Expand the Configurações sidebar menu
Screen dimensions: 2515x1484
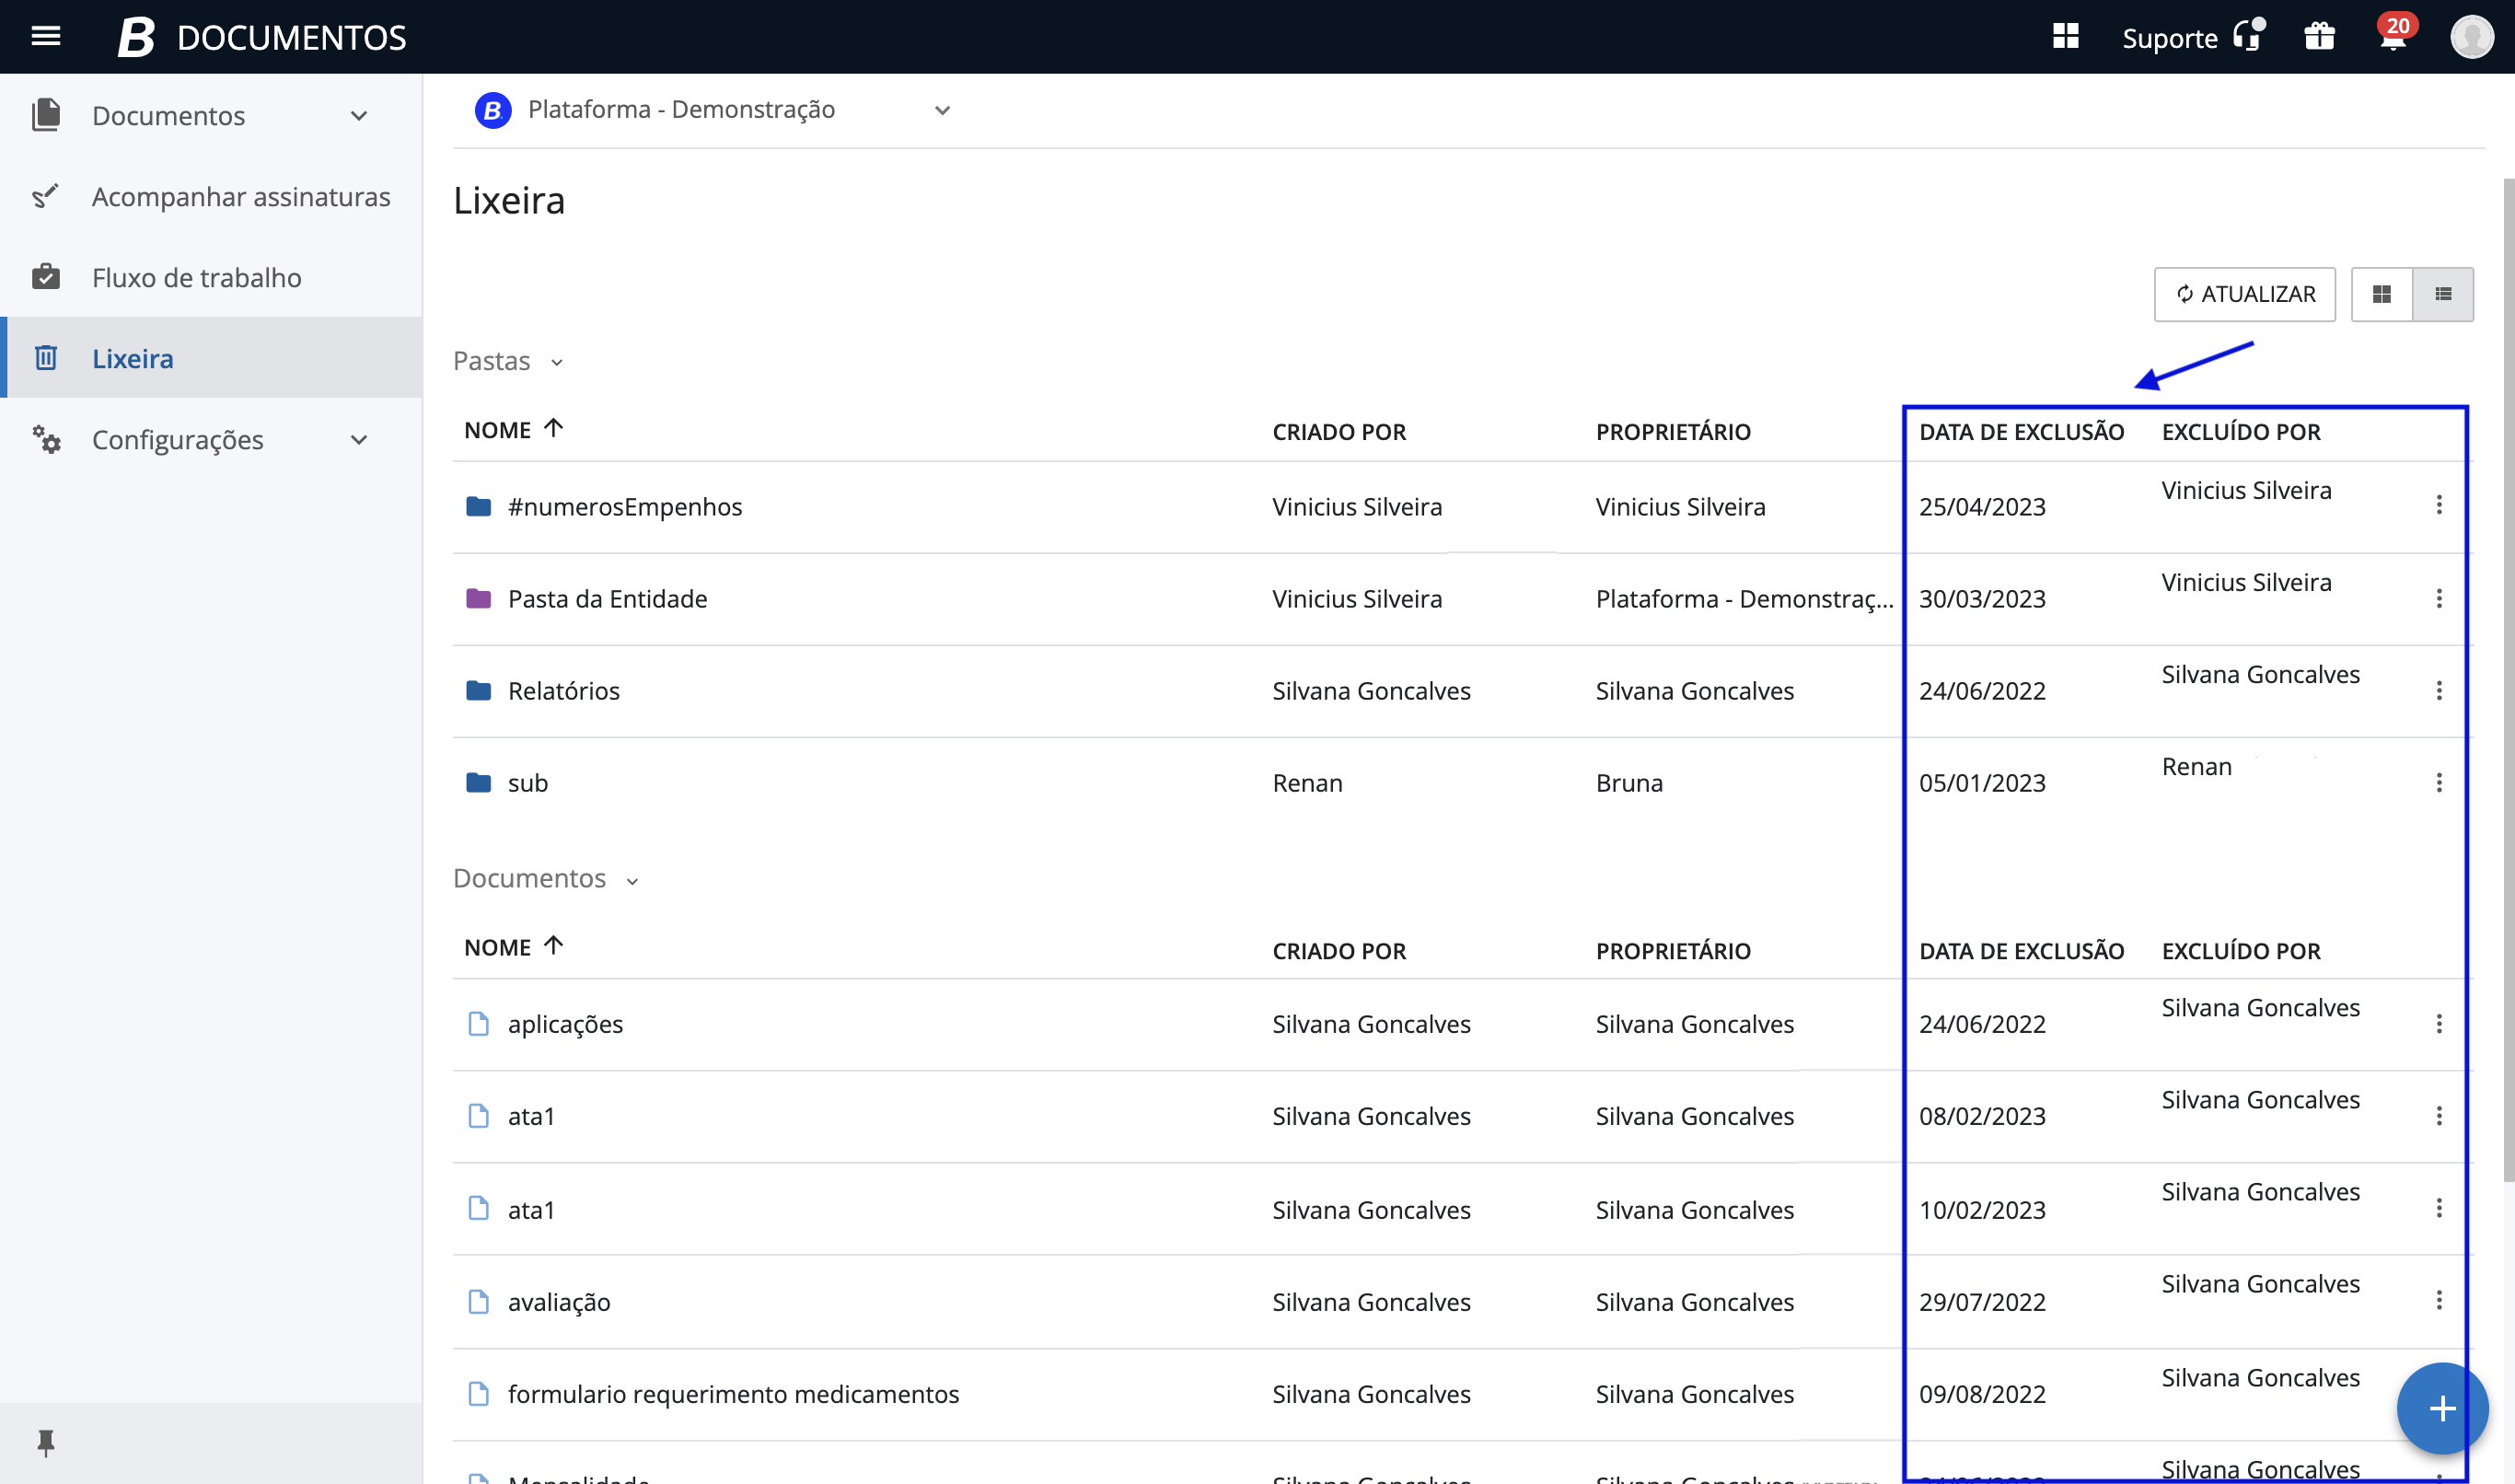point(359,440)
